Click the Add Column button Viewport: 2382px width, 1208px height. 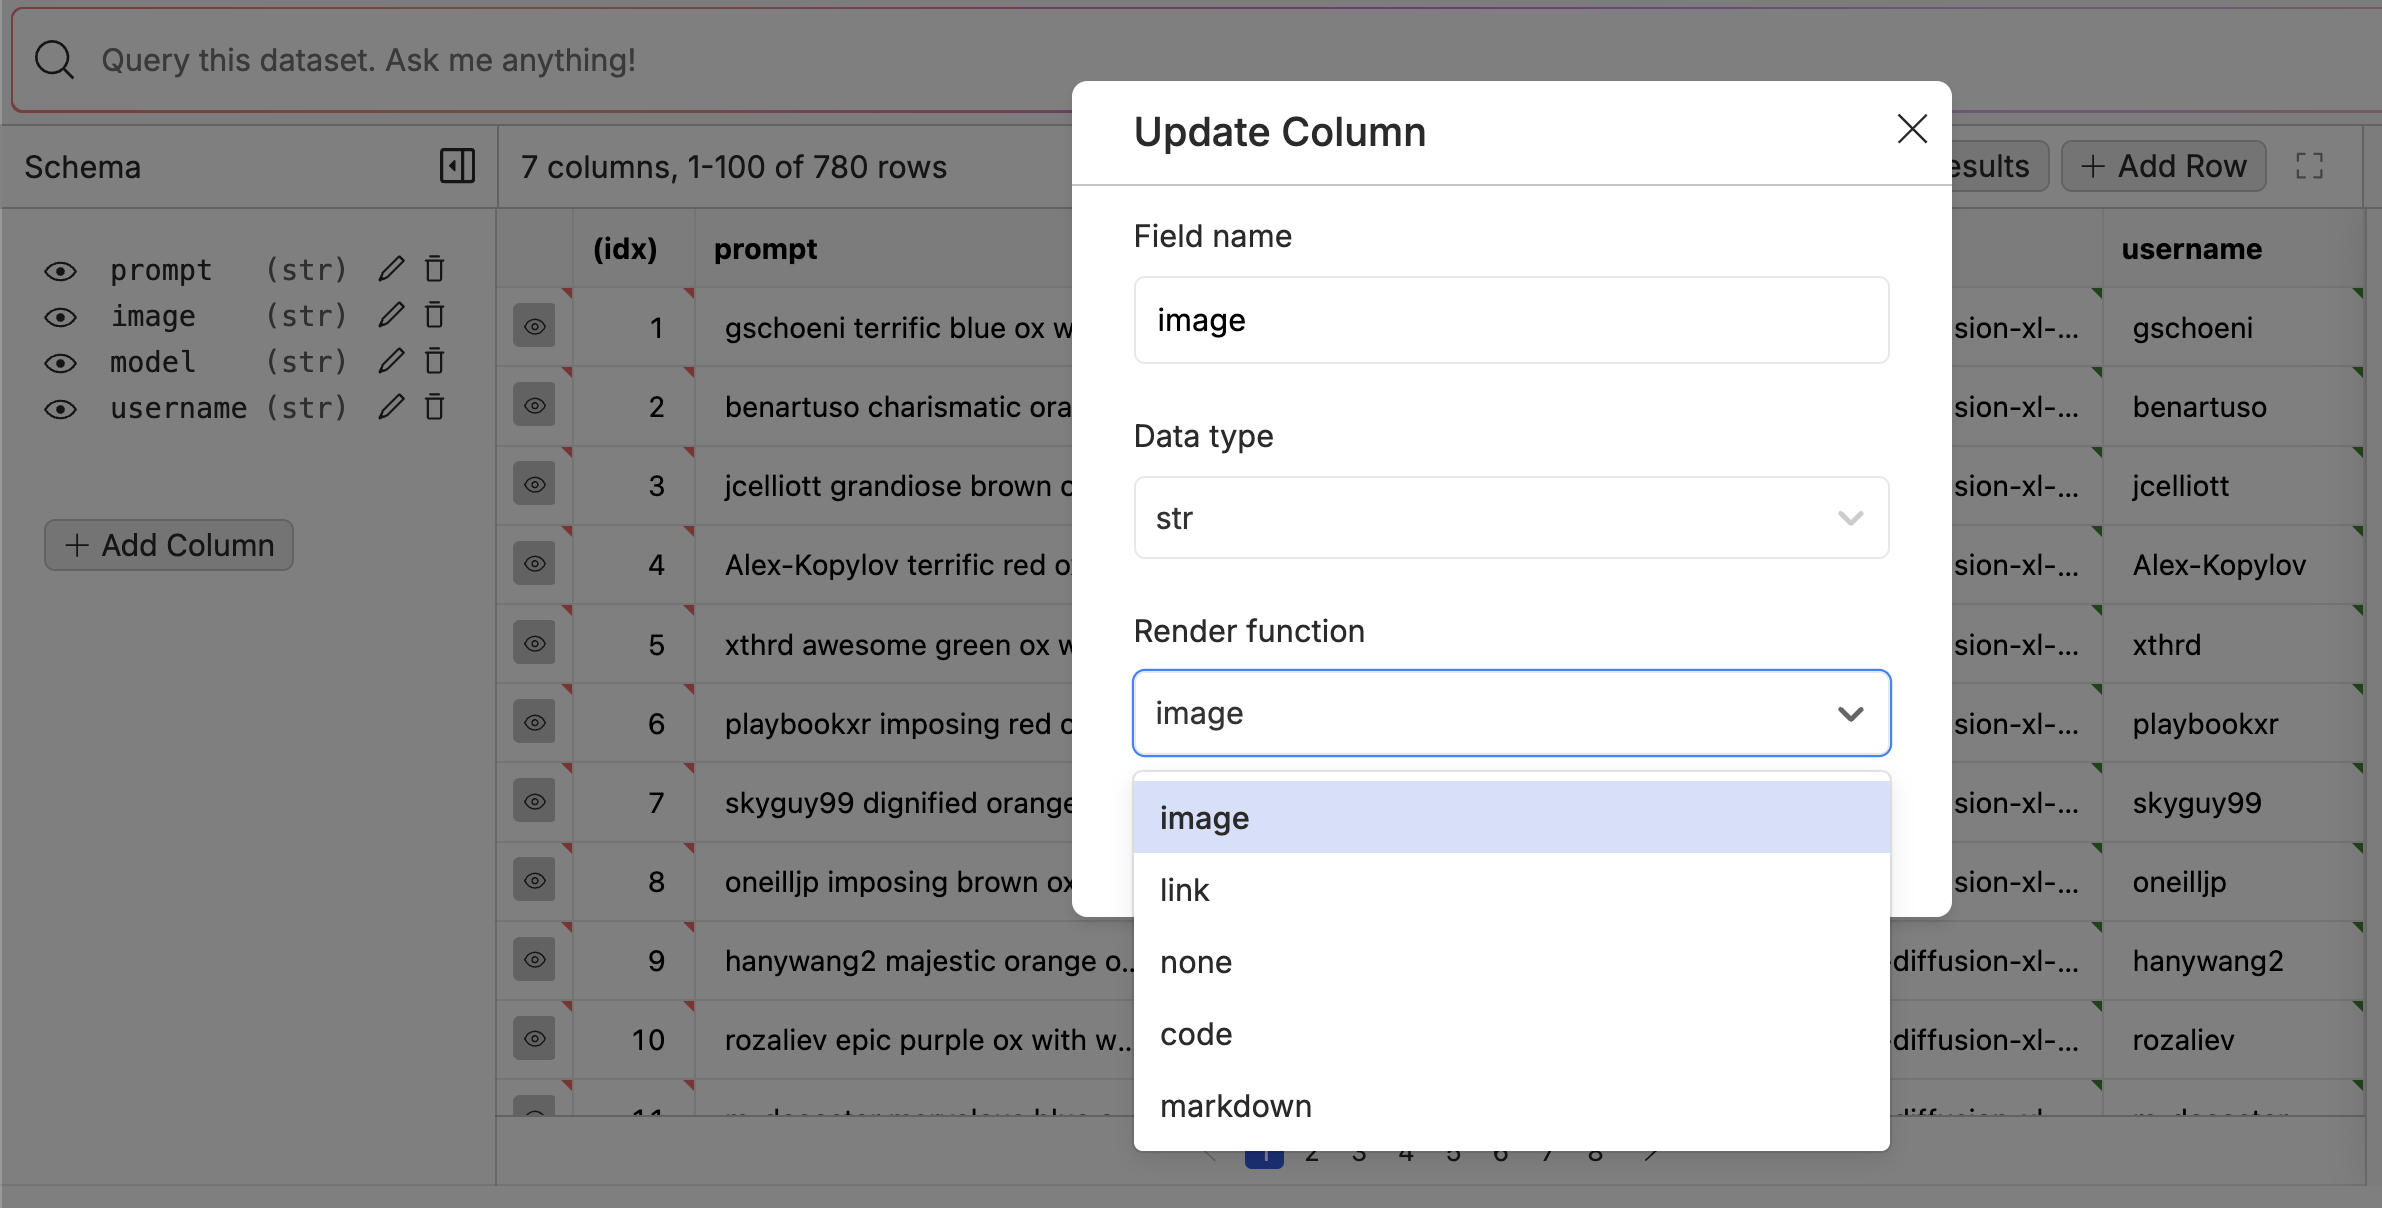tap(169, 545)
